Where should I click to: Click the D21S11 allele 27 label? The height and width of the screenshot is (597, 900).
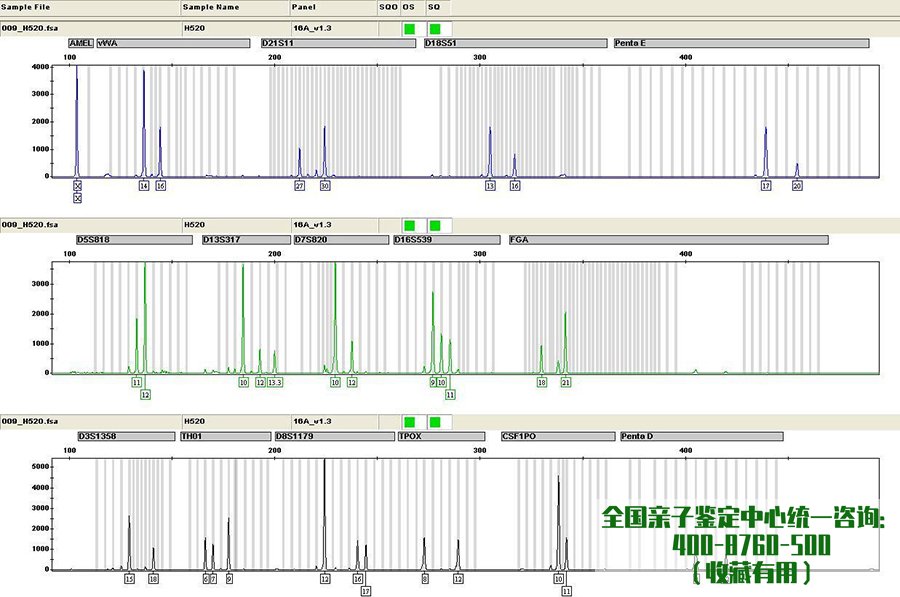[300, 186]
